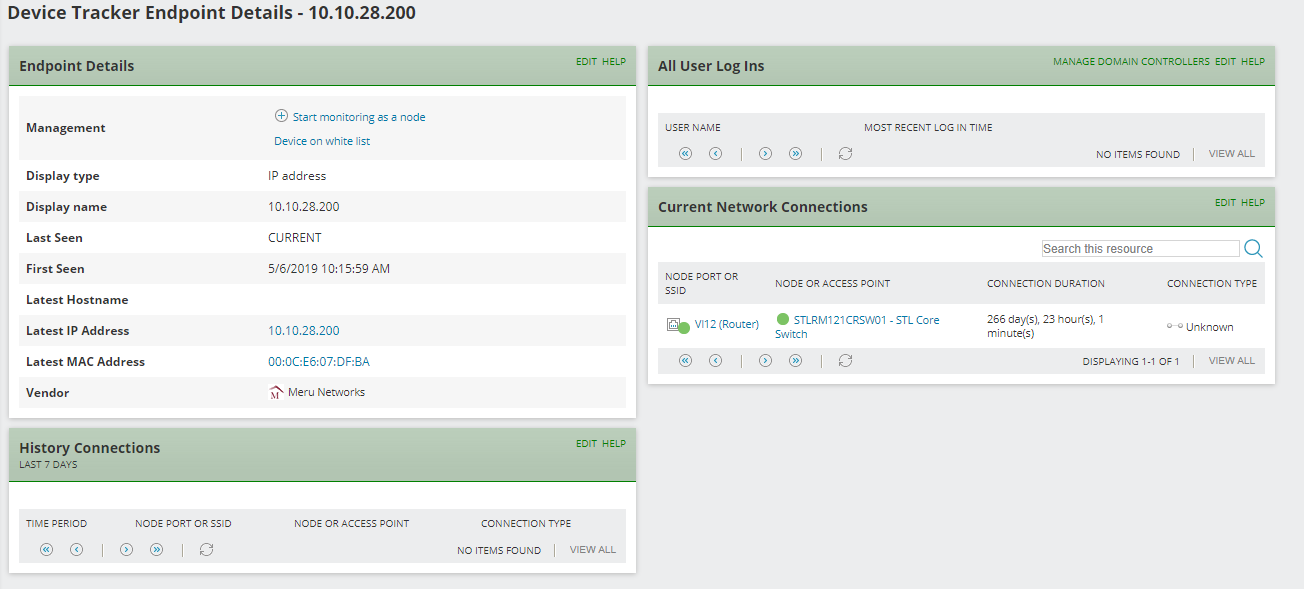
Task: Go to last page in History Connections
Action: (156, 550)
